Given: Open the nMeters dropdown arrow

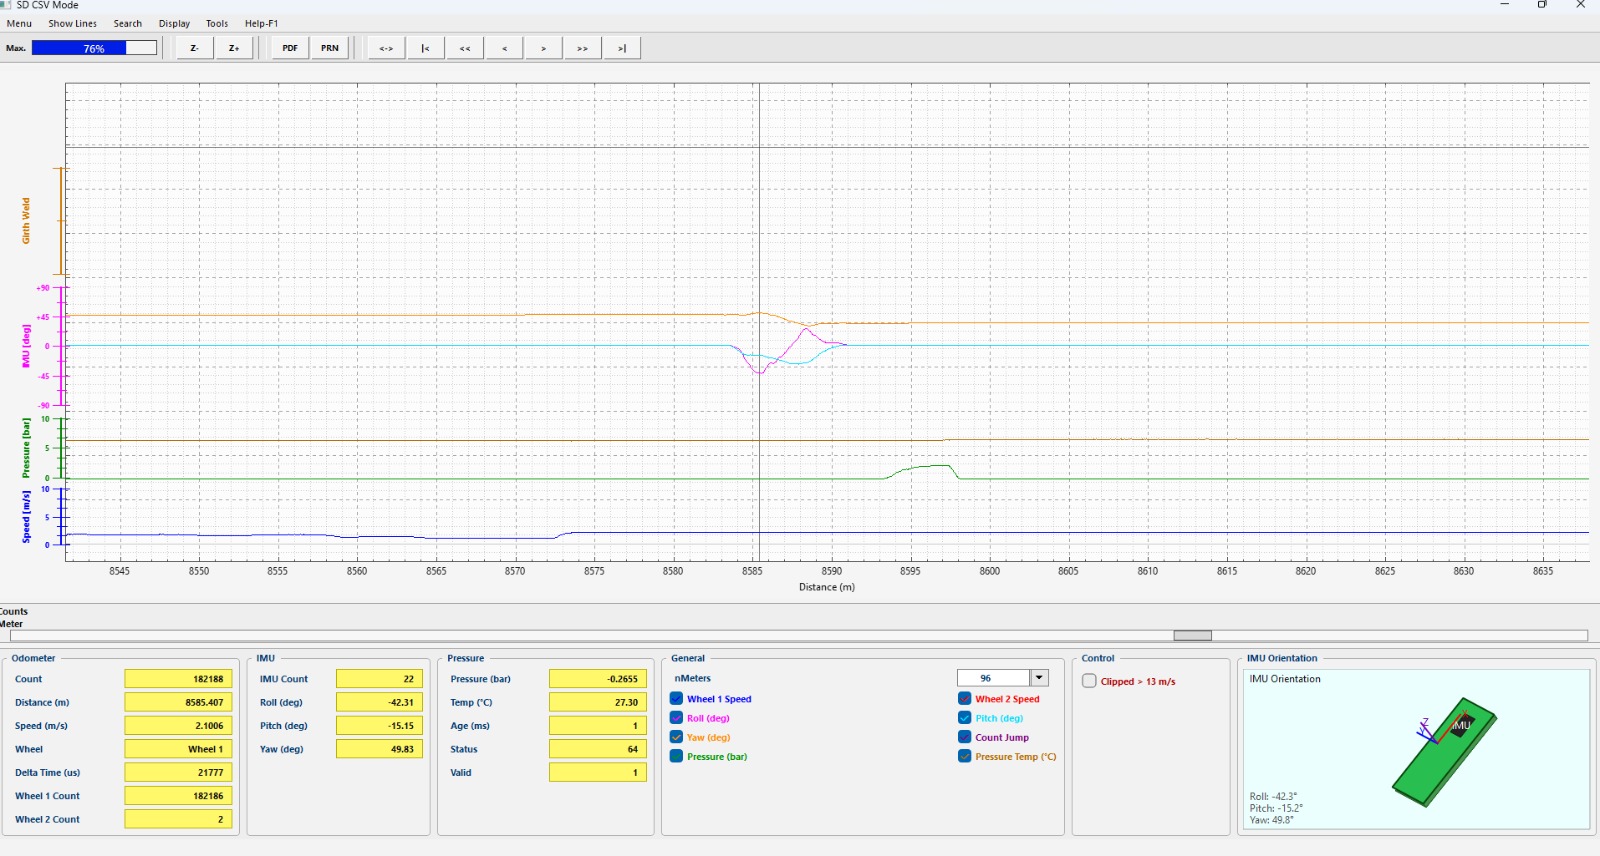Looking at the screenshot, I should click(x=1039, y=678).
